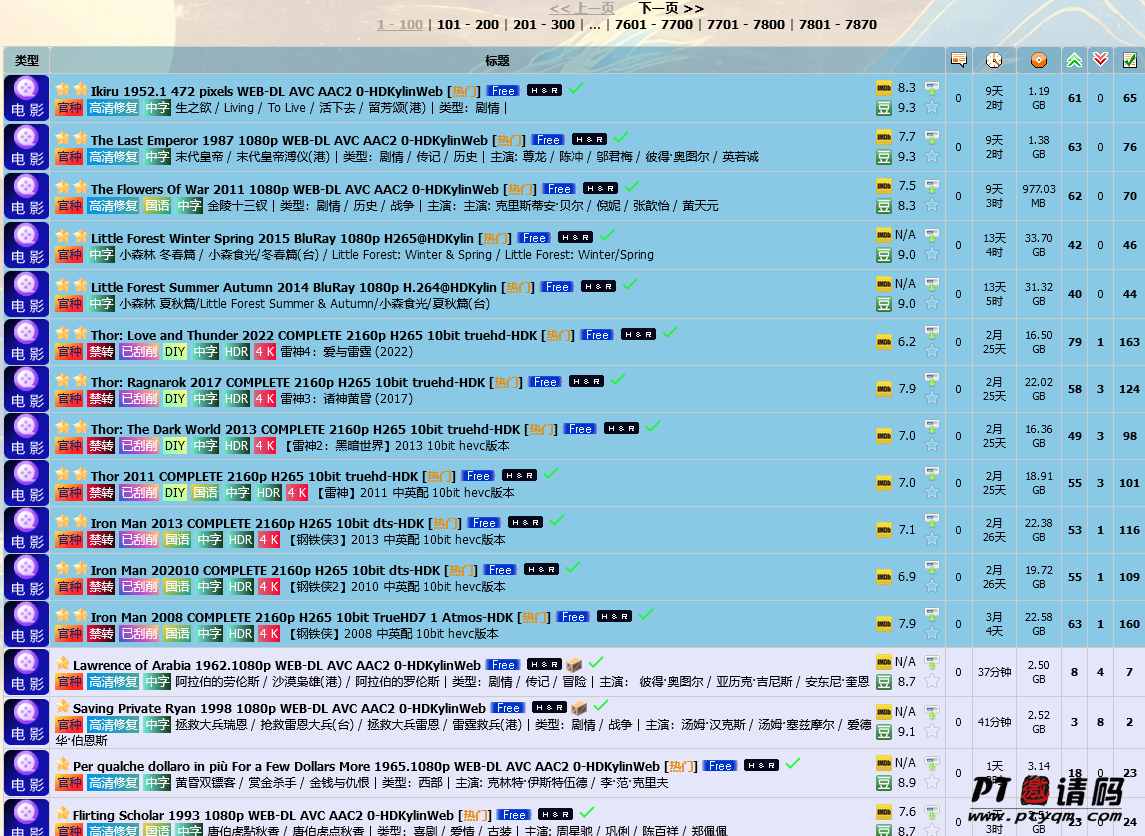This screenshot has width=1145, height=836.
Task: Click the 标题 column header
Action: 497,61
